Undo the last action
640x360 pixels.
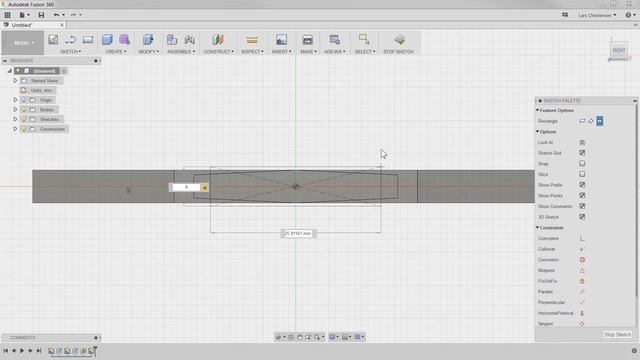56,15
